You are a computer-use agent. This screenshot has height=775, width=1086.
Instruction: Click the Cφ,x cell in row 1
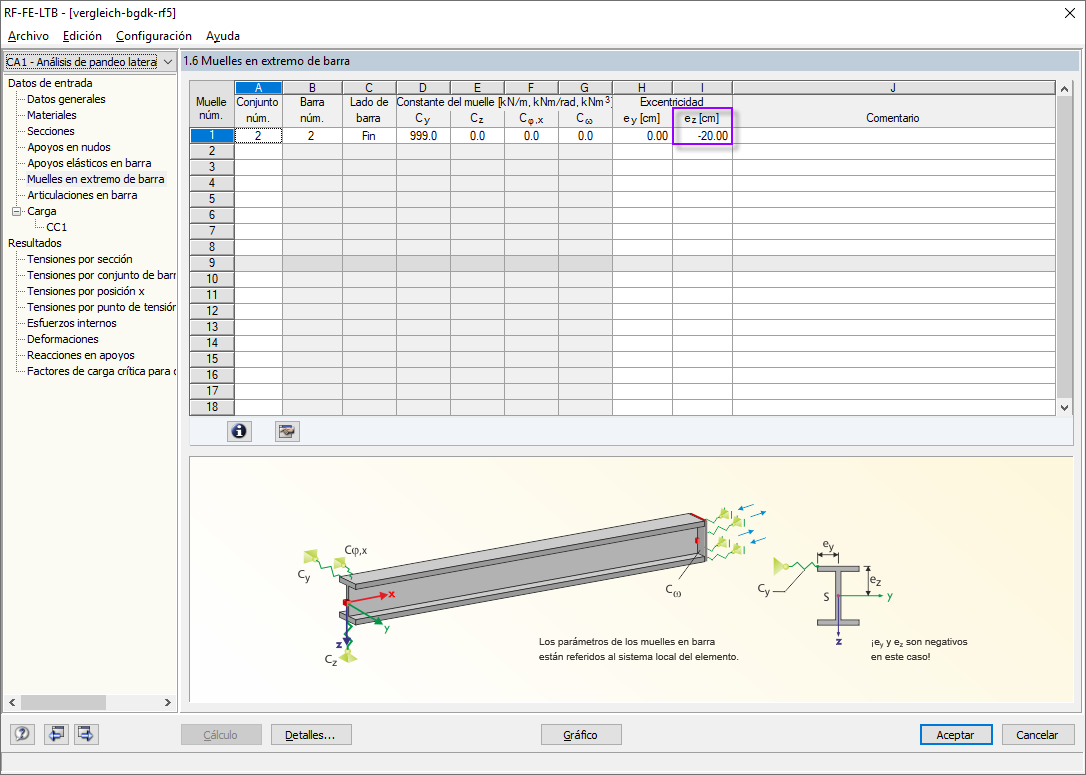coord(531,136)
